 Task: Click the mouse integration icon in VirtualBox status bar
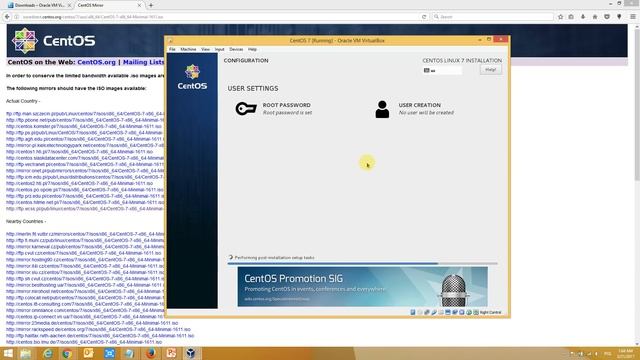point(469,312)
